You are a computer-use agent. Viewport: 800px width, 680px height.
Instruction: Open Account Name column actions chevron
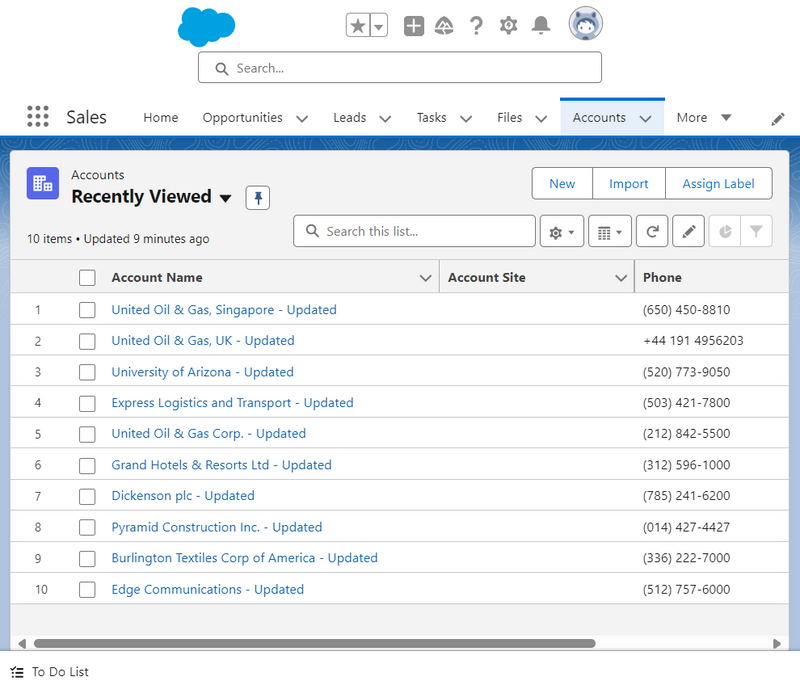(425, 278)
